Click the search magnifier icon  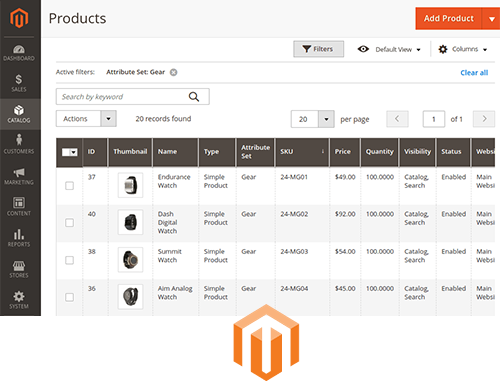tap(194, 97)
